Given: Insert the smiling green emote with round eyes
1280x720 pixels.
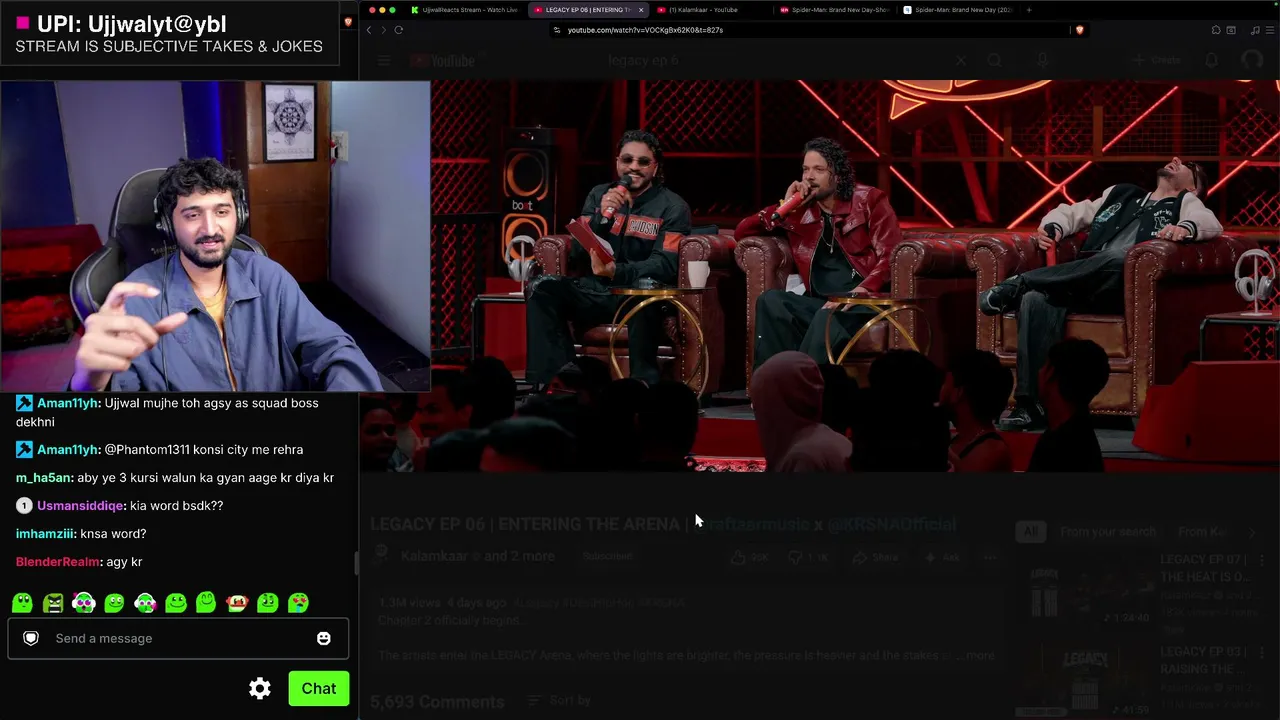Looking at the screenshot, I should (114, 602).
